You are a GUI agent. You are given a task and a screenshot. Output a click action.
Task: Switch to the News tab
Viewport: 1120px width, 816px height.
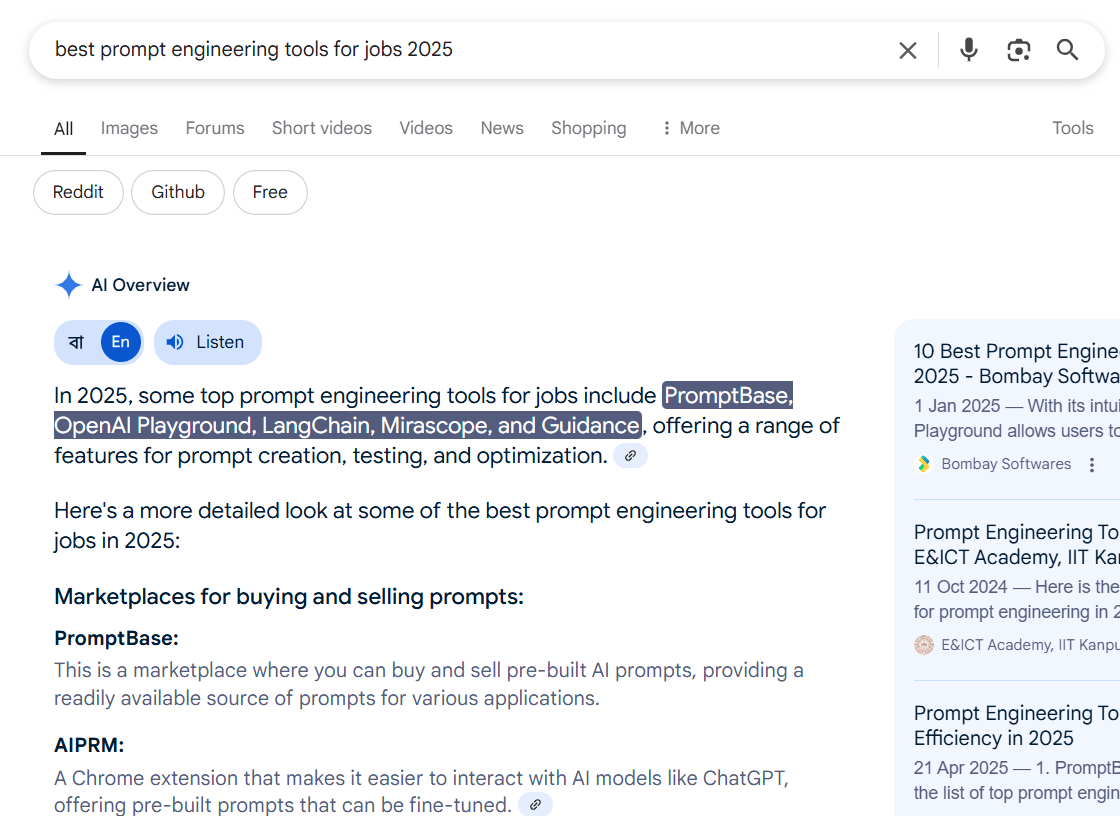(502, 128)
